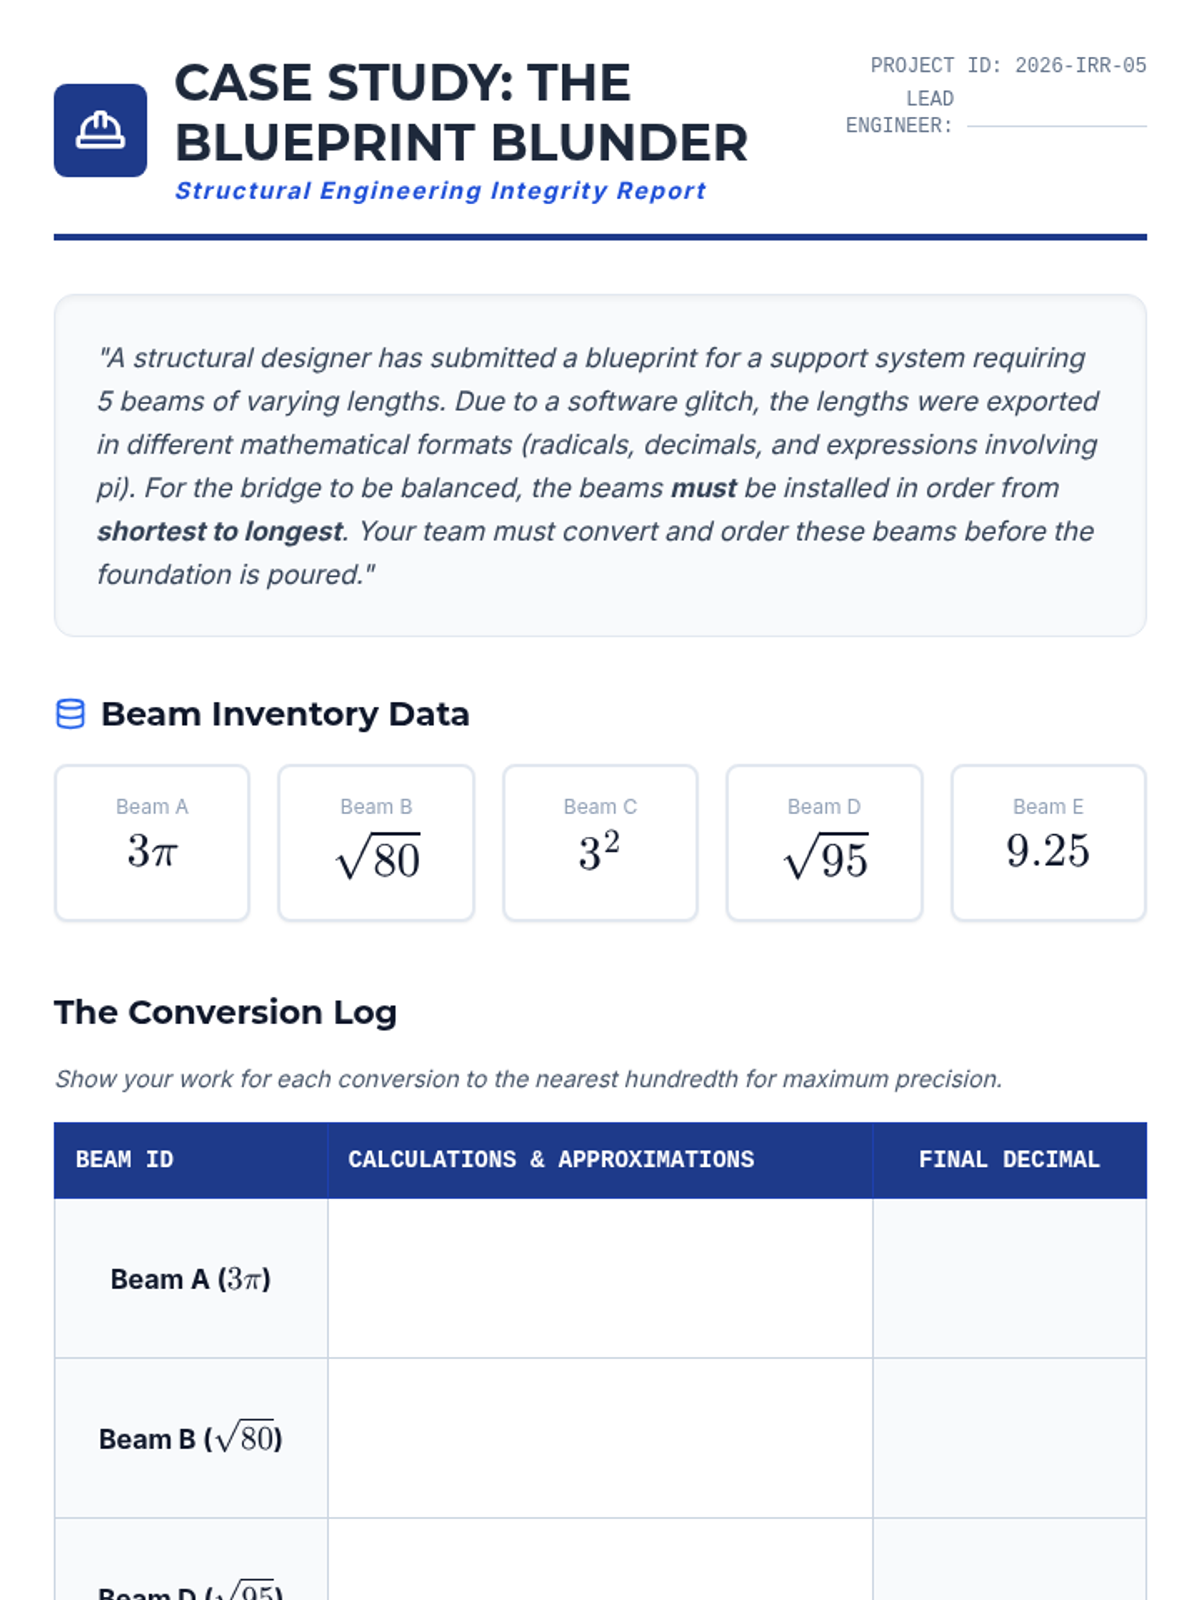Image resolution: width=1200 pixels, height=1600 pixels.
Task: Click the scenario description quote box
Action: pyautogui.click(x=600, y=465)
